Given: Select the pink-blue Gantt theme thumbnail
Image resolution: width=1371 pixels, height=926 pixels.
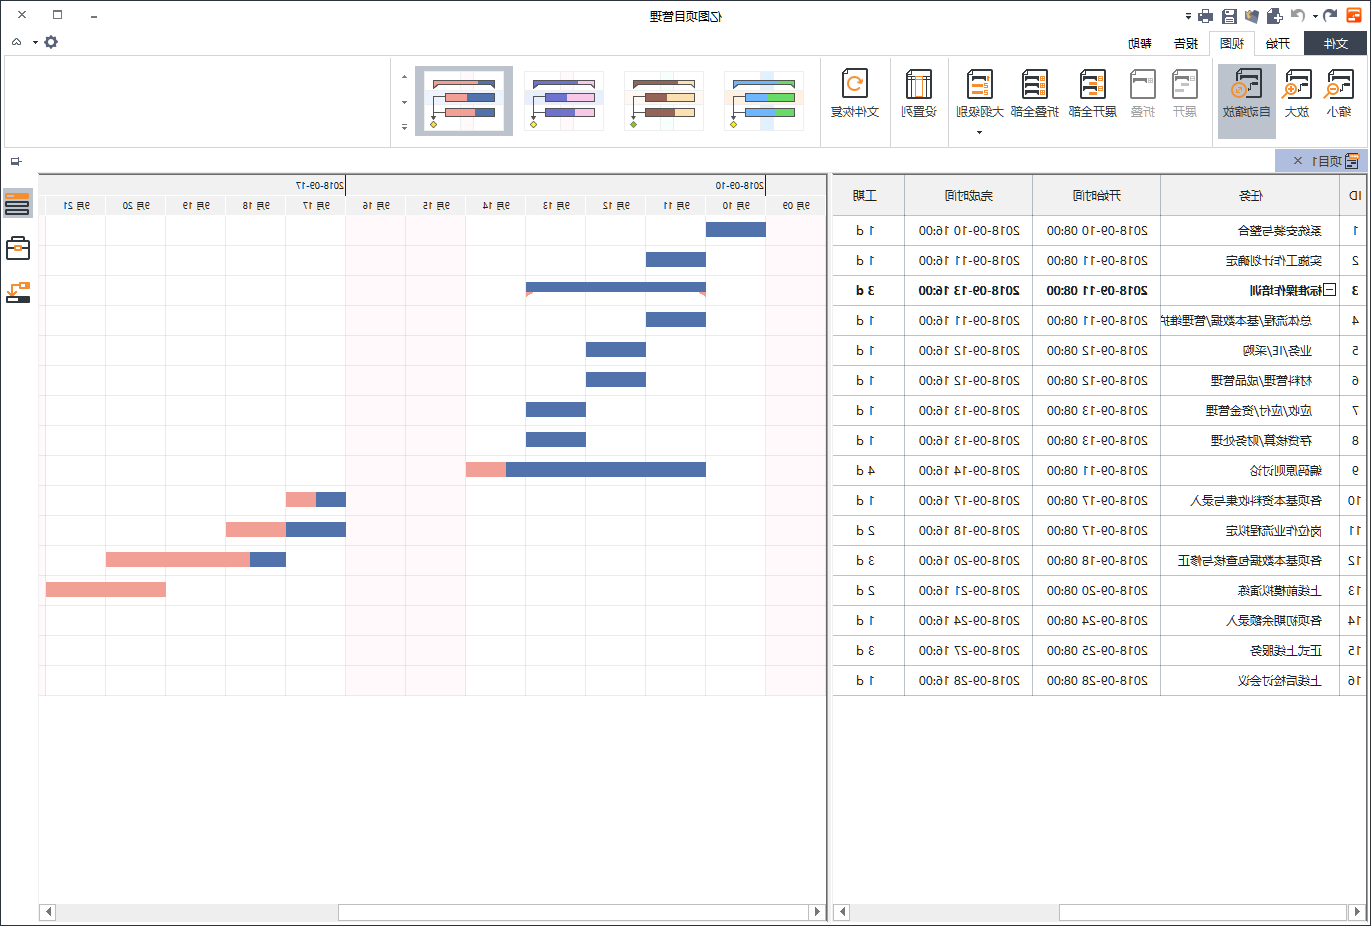Looking at the screenshot, I should (464, 101).
